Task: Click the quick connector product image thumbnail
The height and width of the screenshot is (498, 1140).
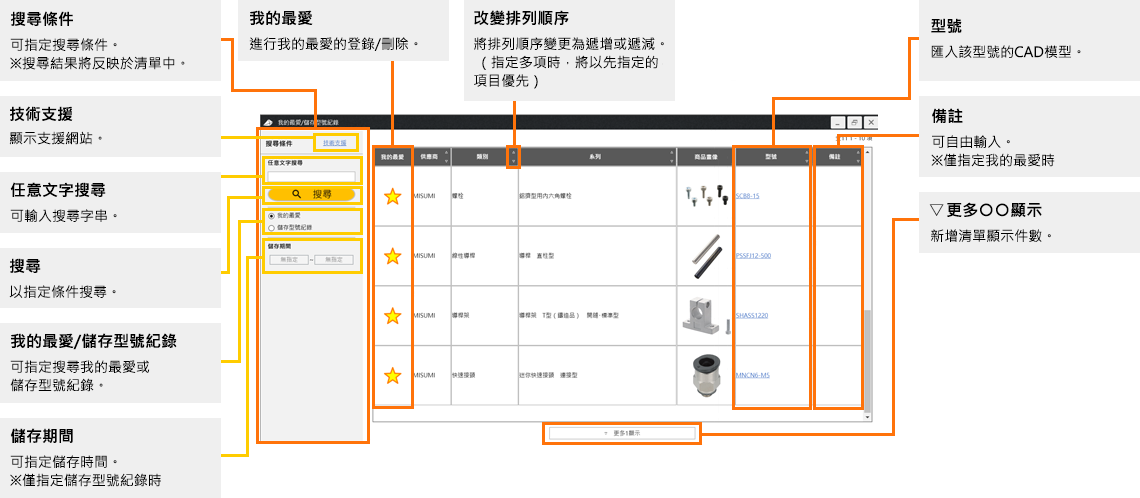Action: (x=705, y=375)
